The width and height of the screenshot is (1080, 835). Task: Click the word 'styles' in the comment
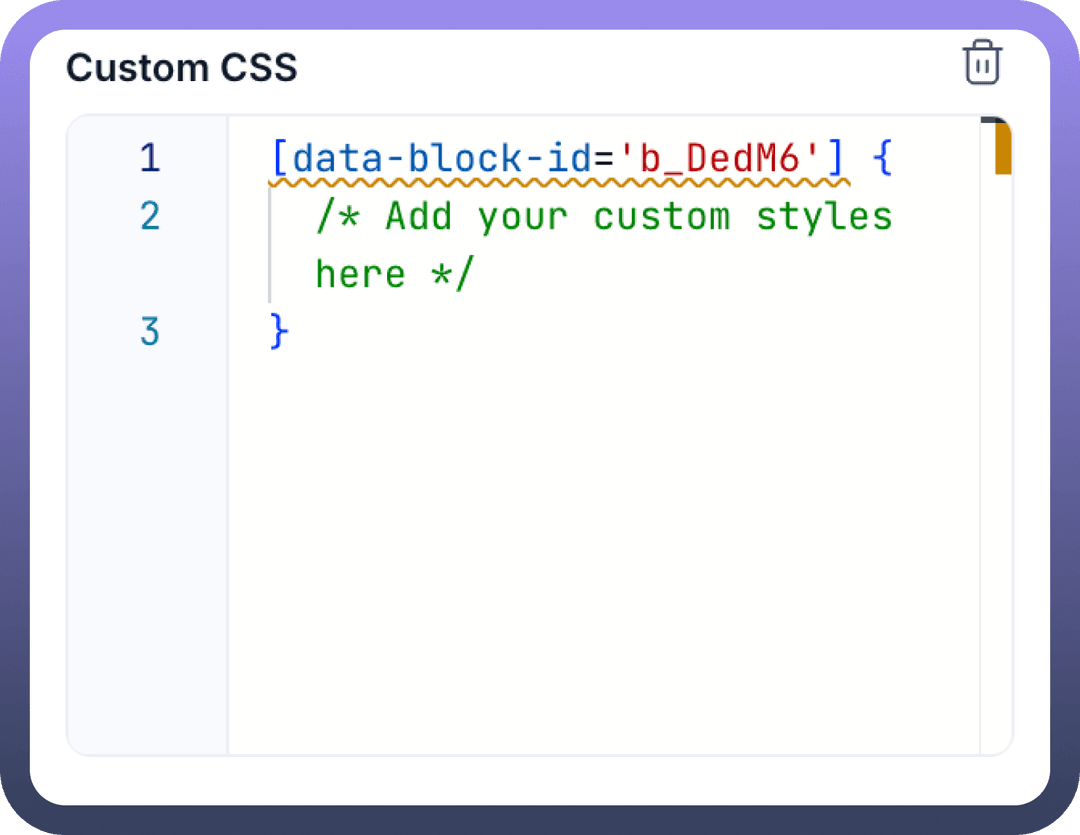point(823,216)
